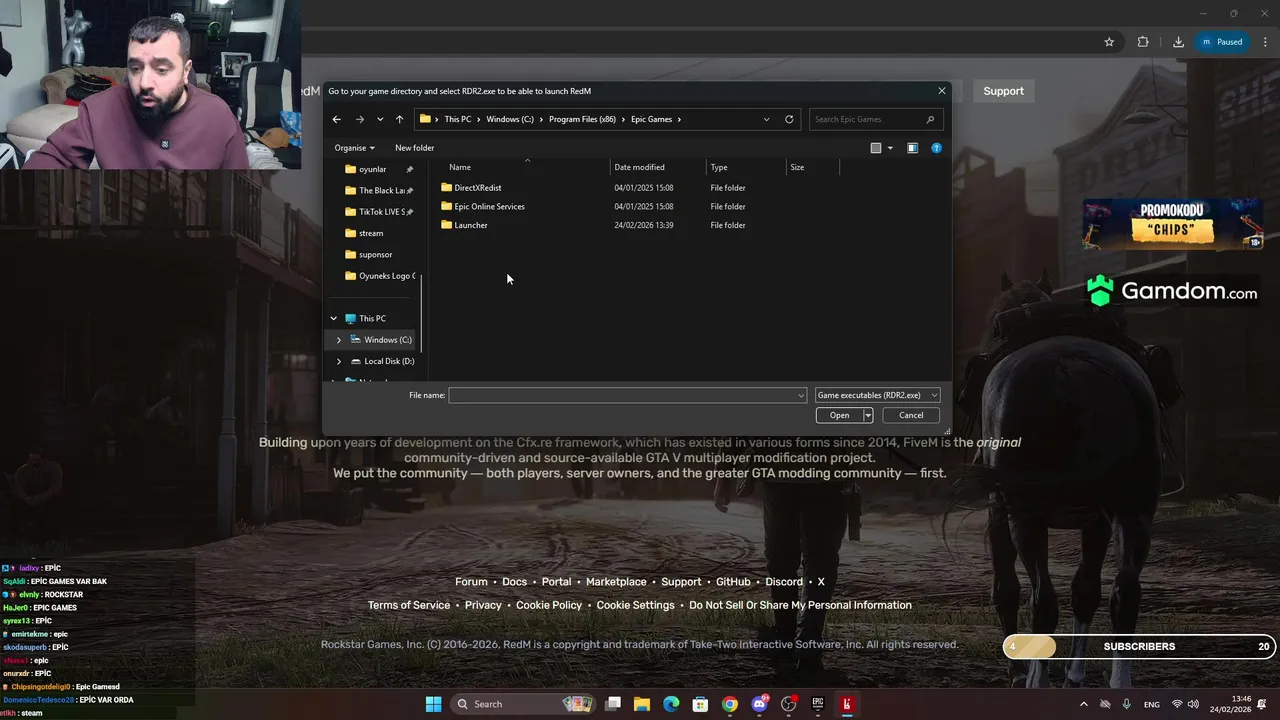The width and height of the screenshot is (1280, 720).
Task: Open the GitHub footer link
Action: click(733, 582)
